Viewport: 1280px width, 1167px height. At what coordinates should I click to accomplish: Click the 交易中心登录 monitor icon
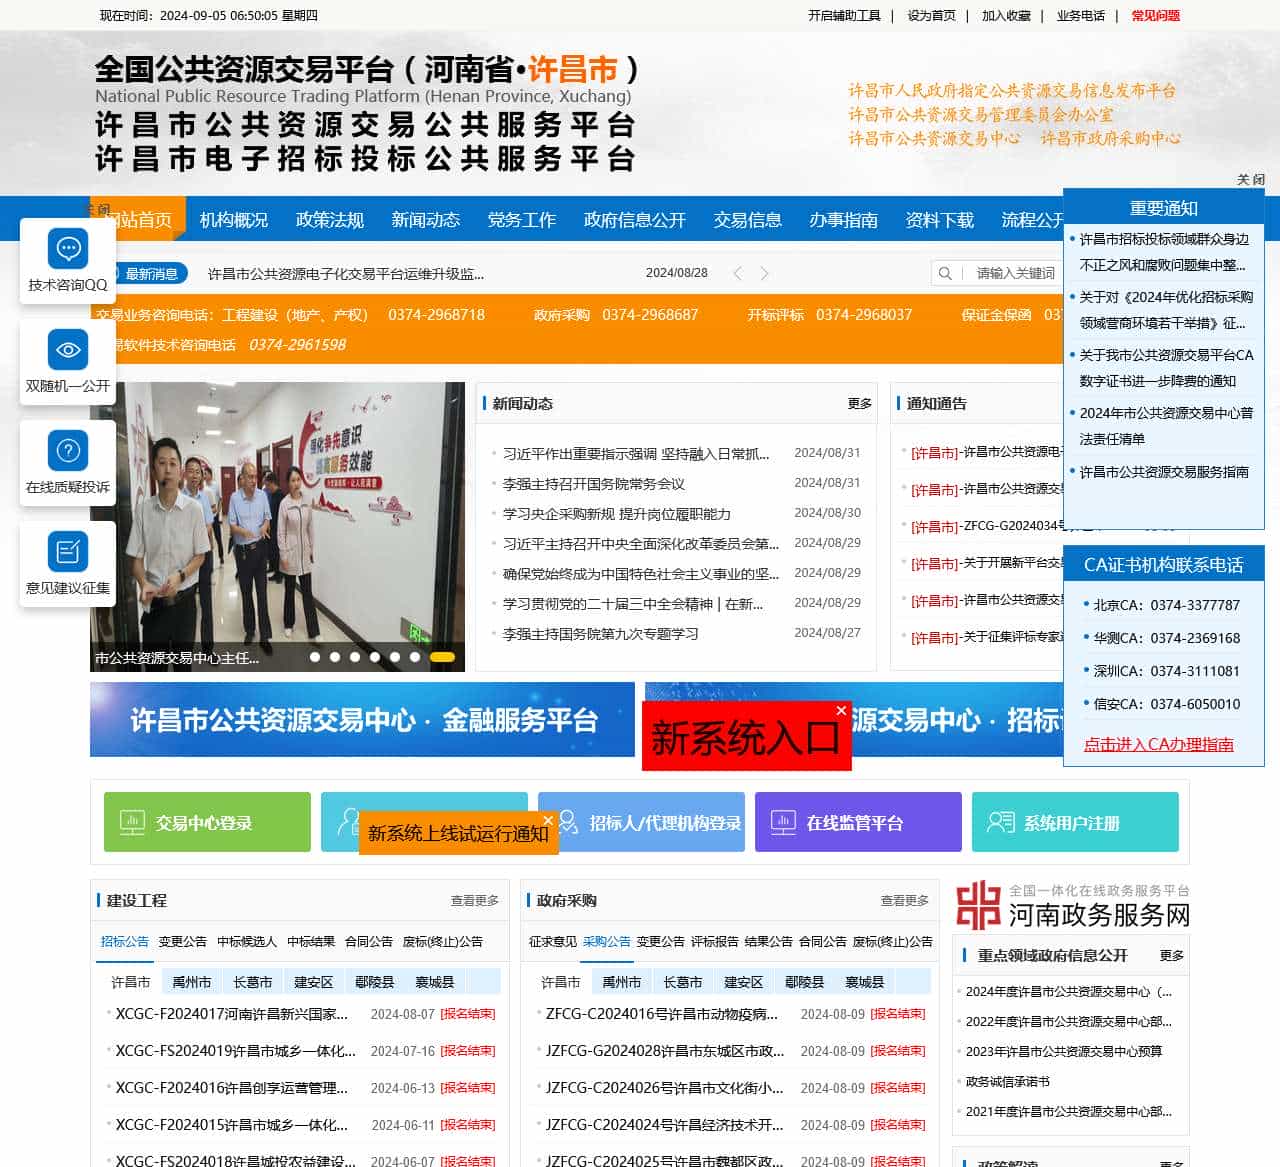tap(132, 822)
